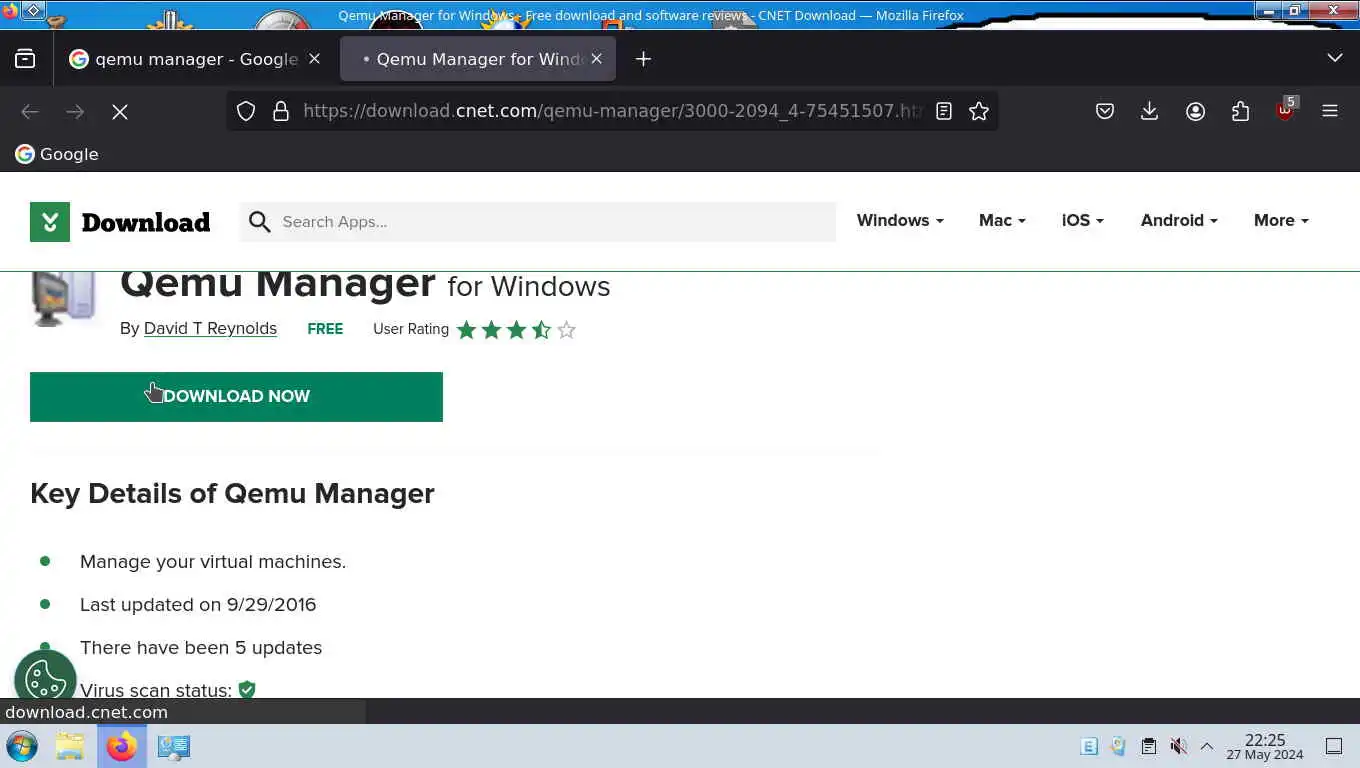Toggle reader view icon
The width and height of the screenshot is (1360, 768).
point(943,111)
